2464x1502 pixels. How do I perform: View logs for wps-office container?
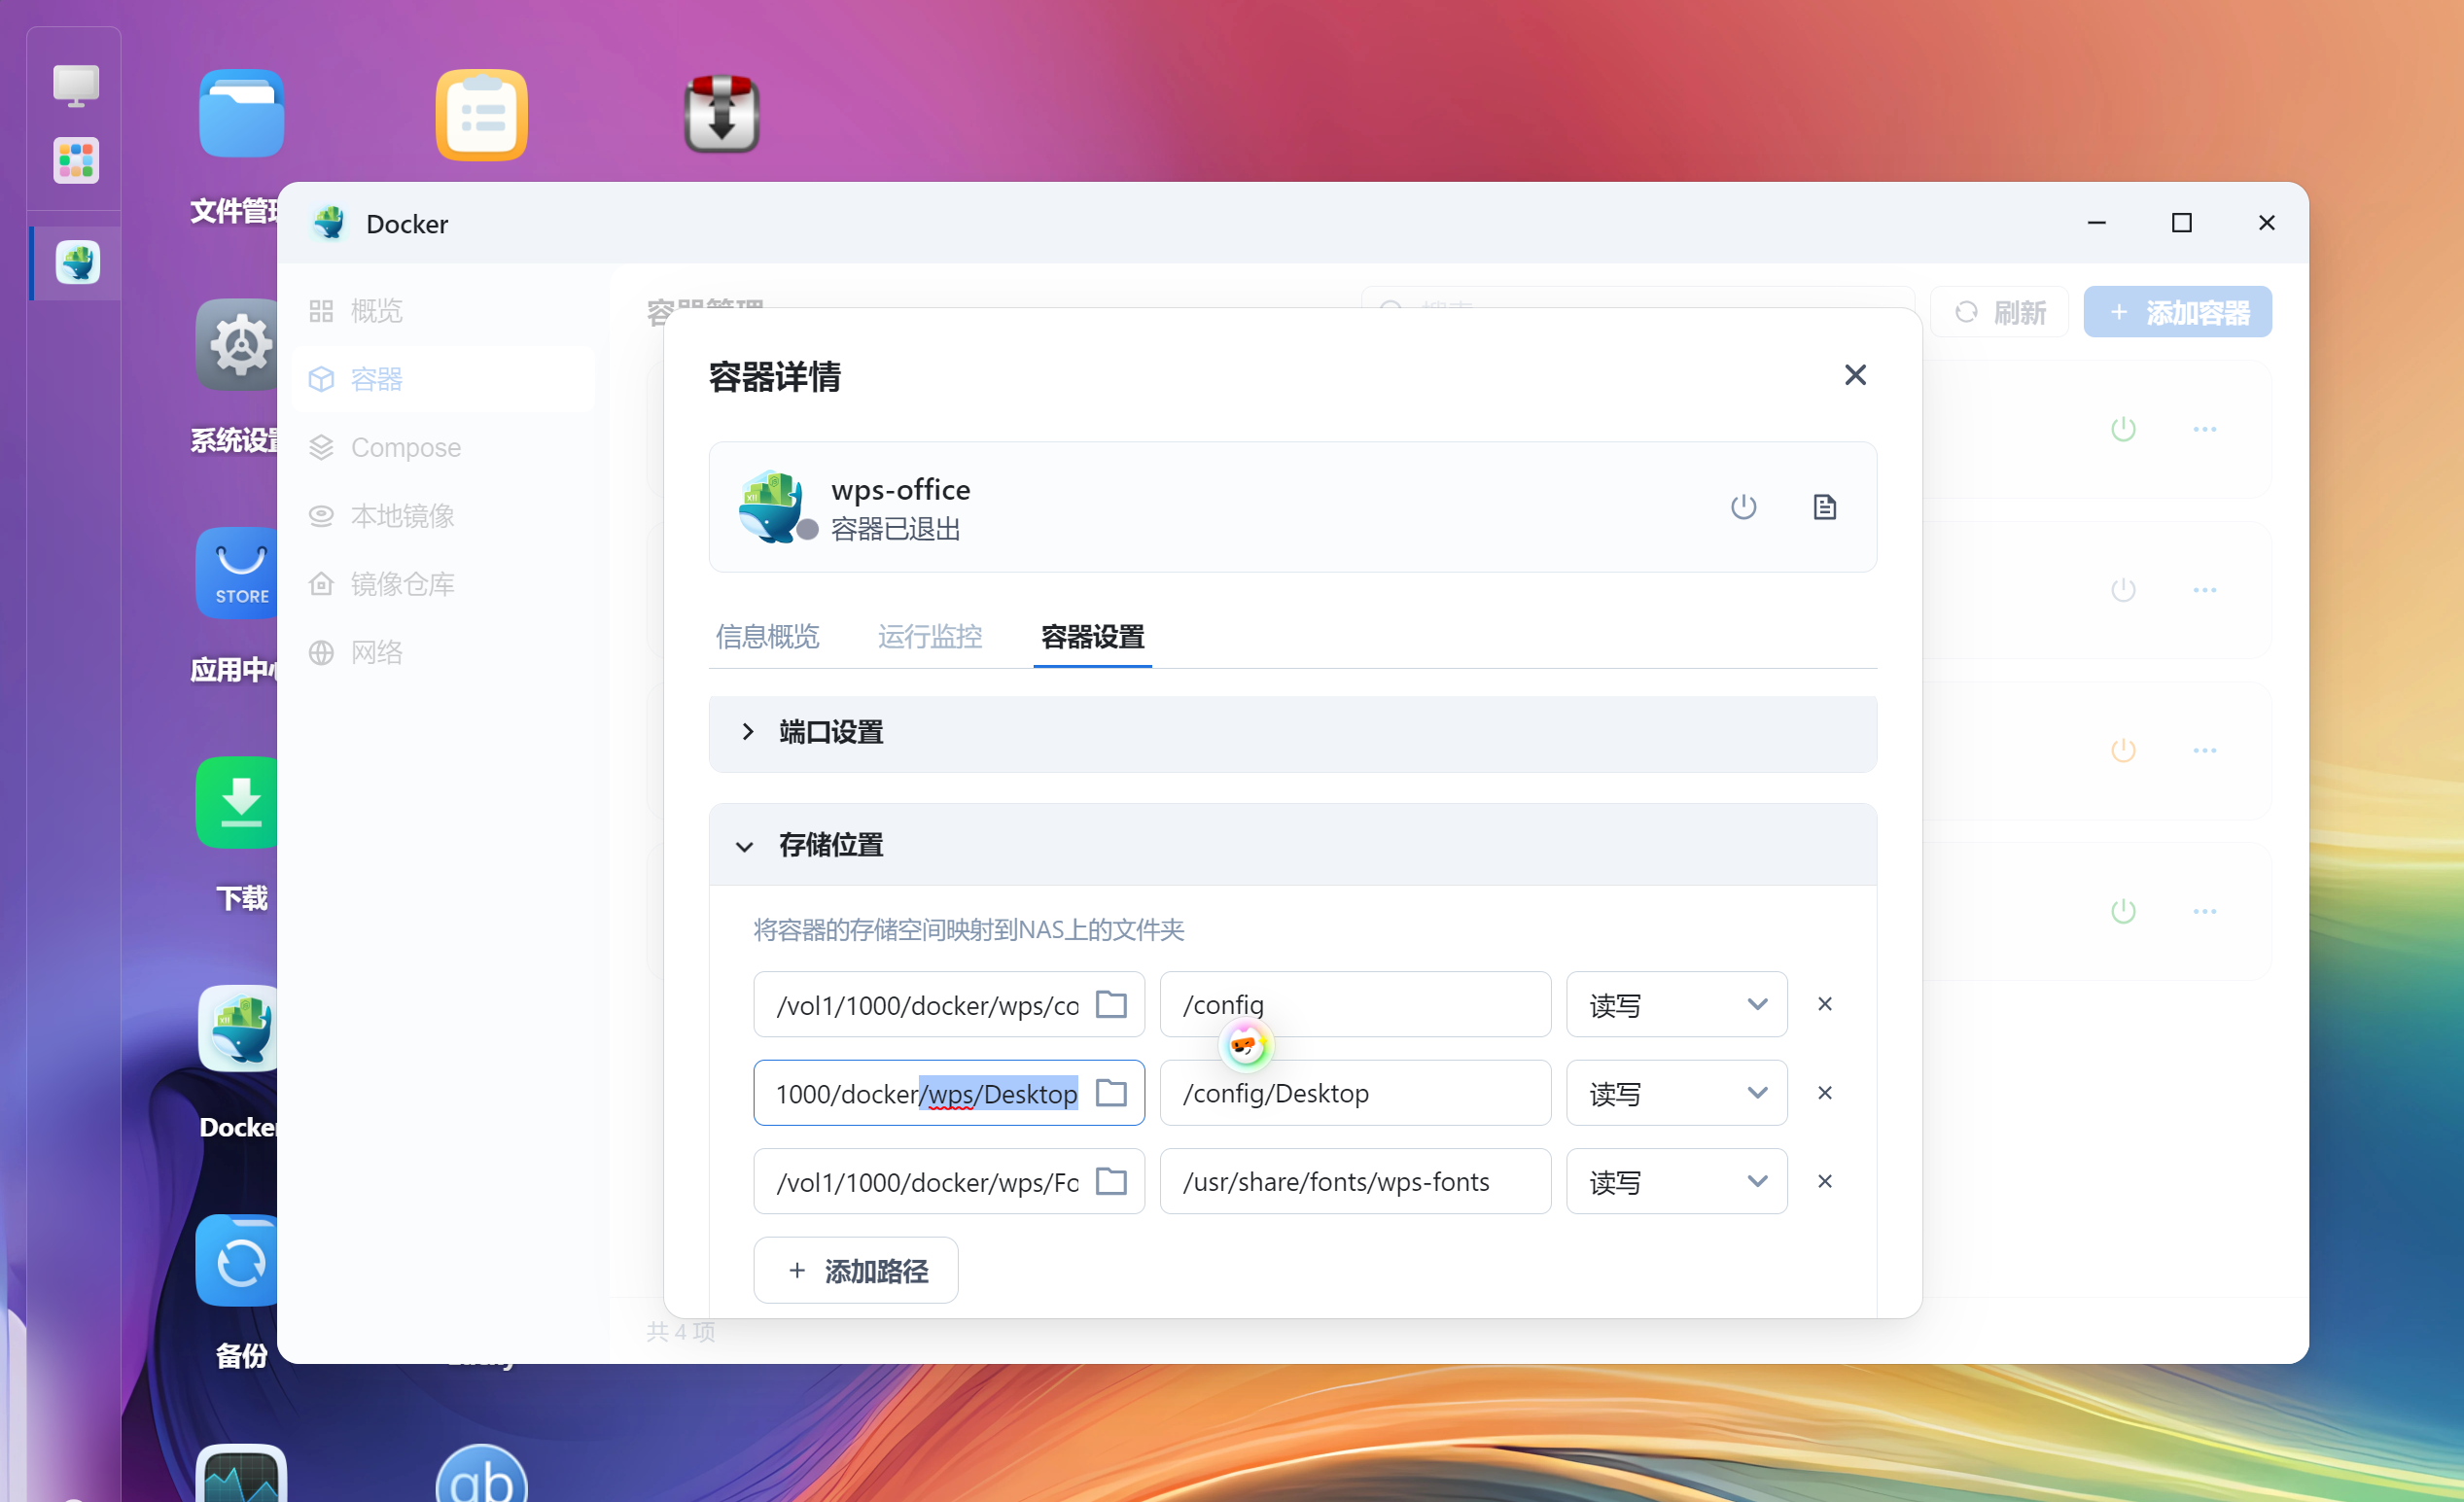tap(1824, 507)
